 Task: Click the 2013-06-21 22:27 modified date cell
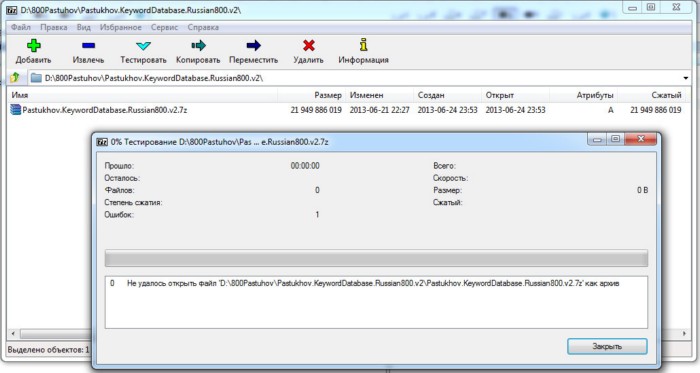[x=379, y=110]
